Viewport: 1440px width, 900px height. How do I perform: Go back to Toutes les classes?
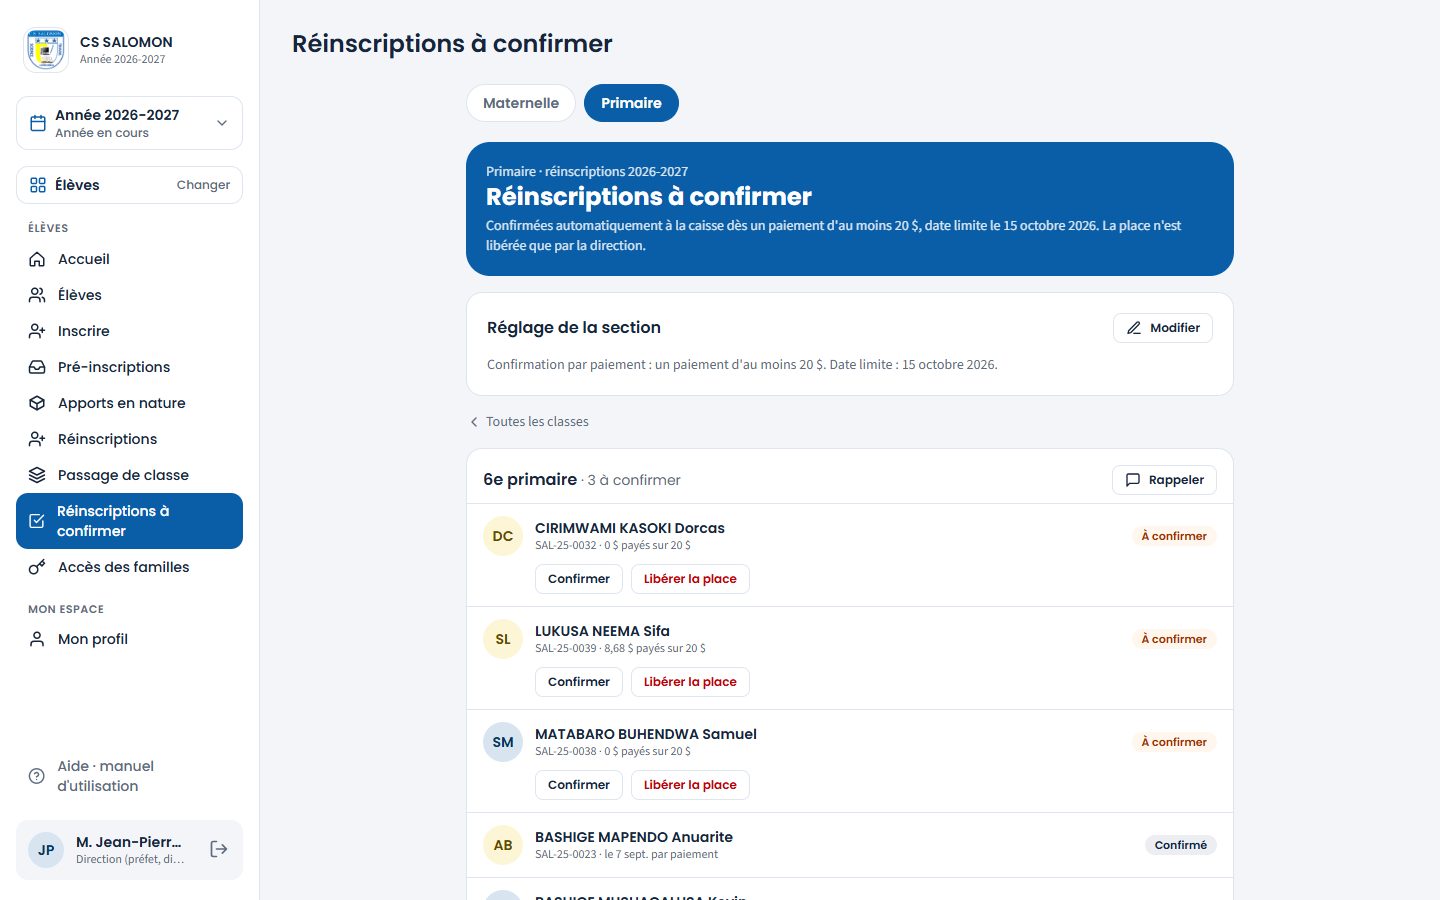(x=529, y=422)
